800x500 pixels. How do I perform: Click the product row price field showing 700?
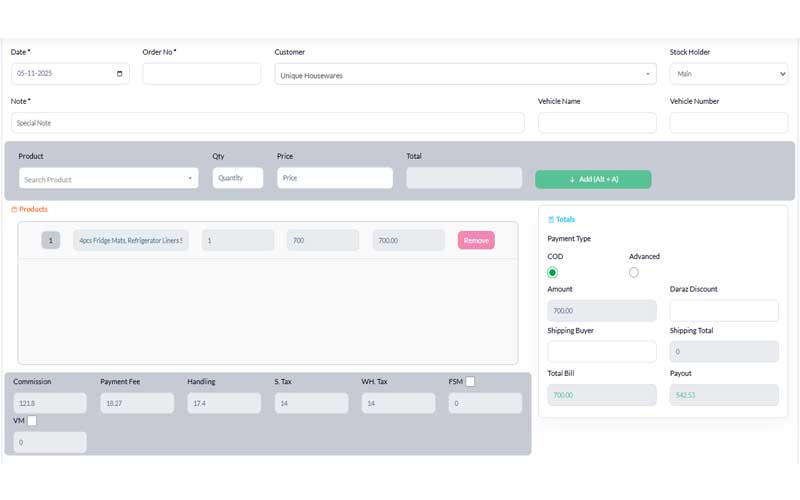(x=322, y=240)
